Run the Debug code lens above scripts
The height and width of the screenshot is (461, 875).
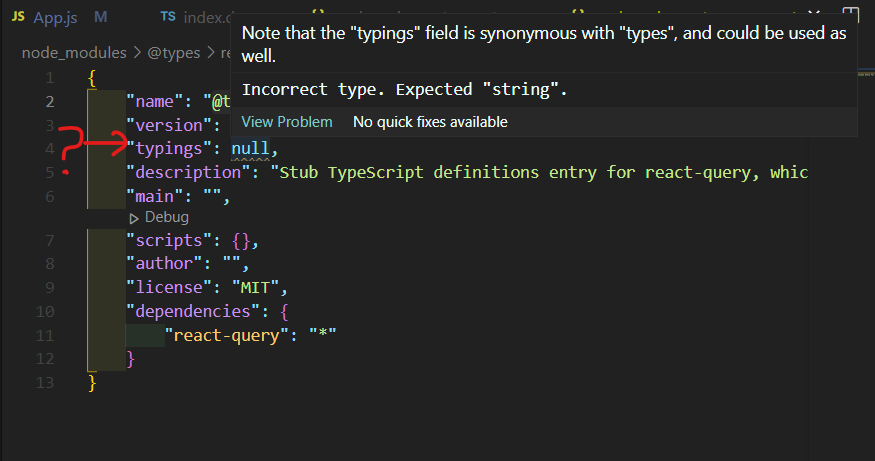[166, 217]
